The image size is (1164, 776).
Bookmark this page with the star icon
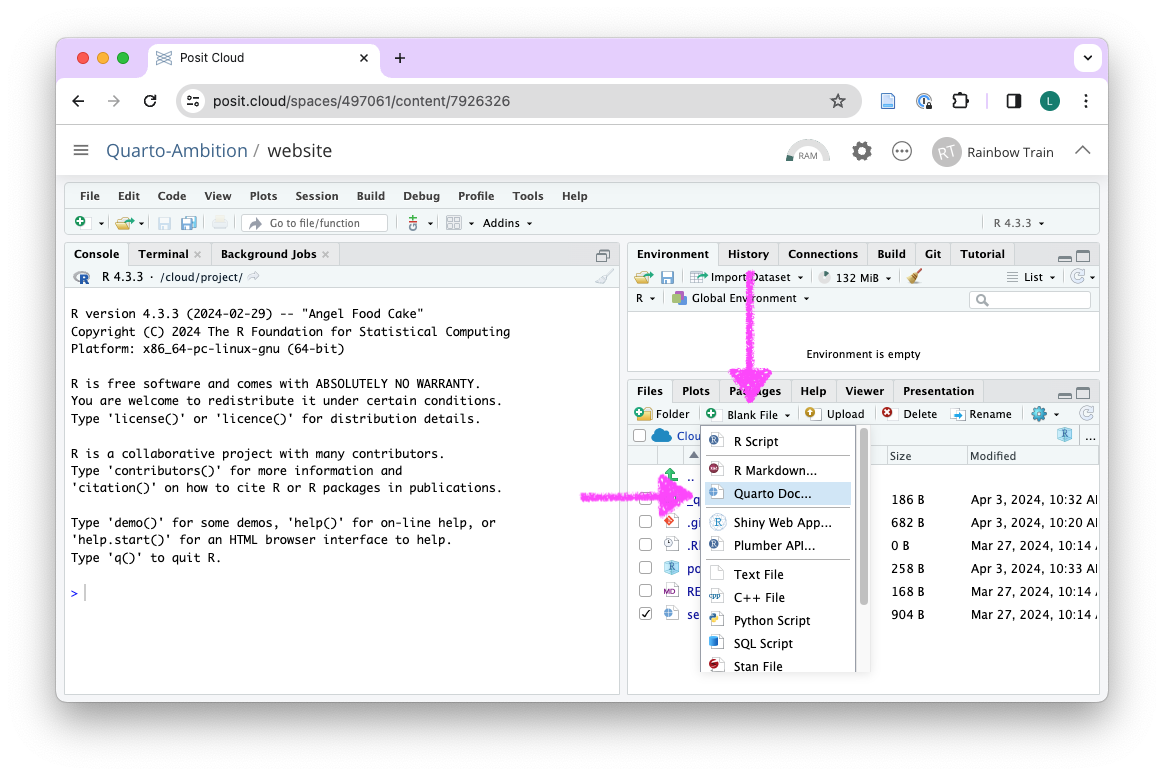[838, 101]
